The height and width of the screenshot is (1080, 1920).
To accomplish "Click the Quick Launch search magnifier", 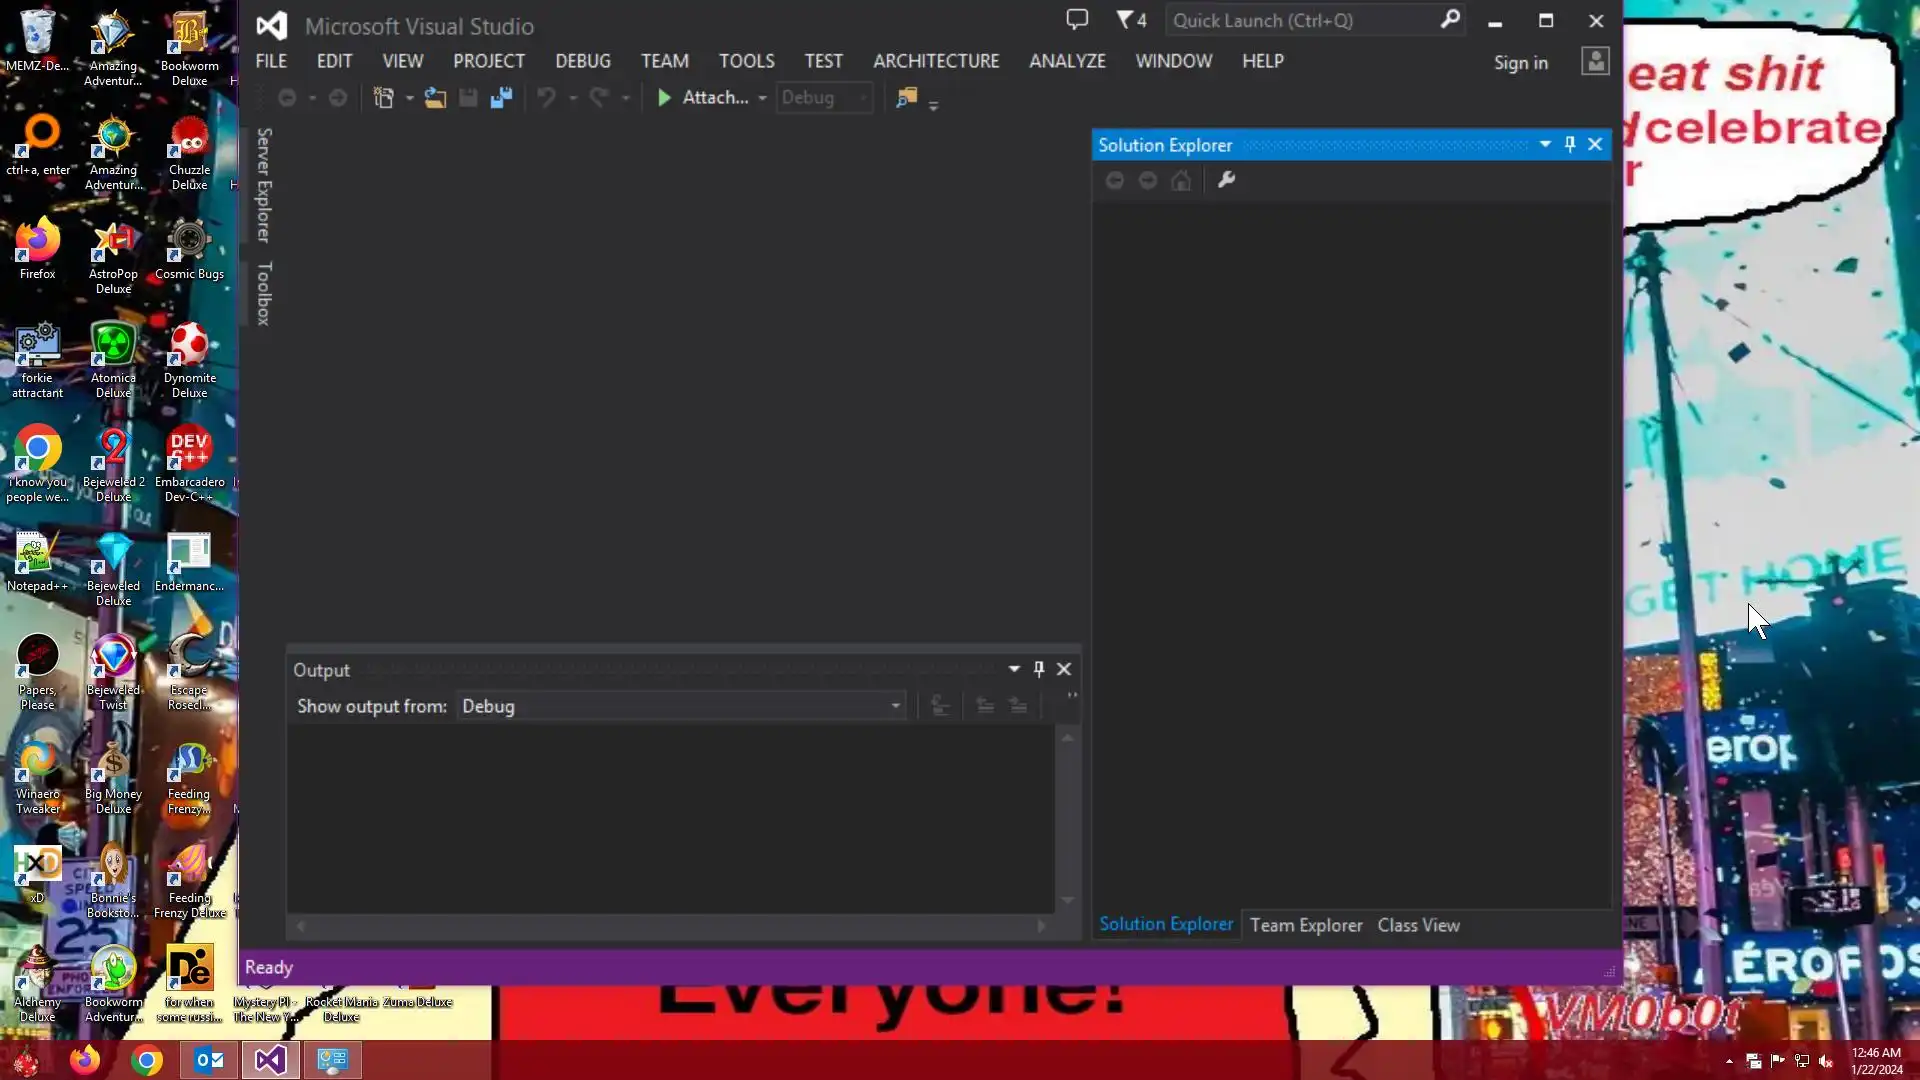I will pyautogui.click(x=1450, y=20).
